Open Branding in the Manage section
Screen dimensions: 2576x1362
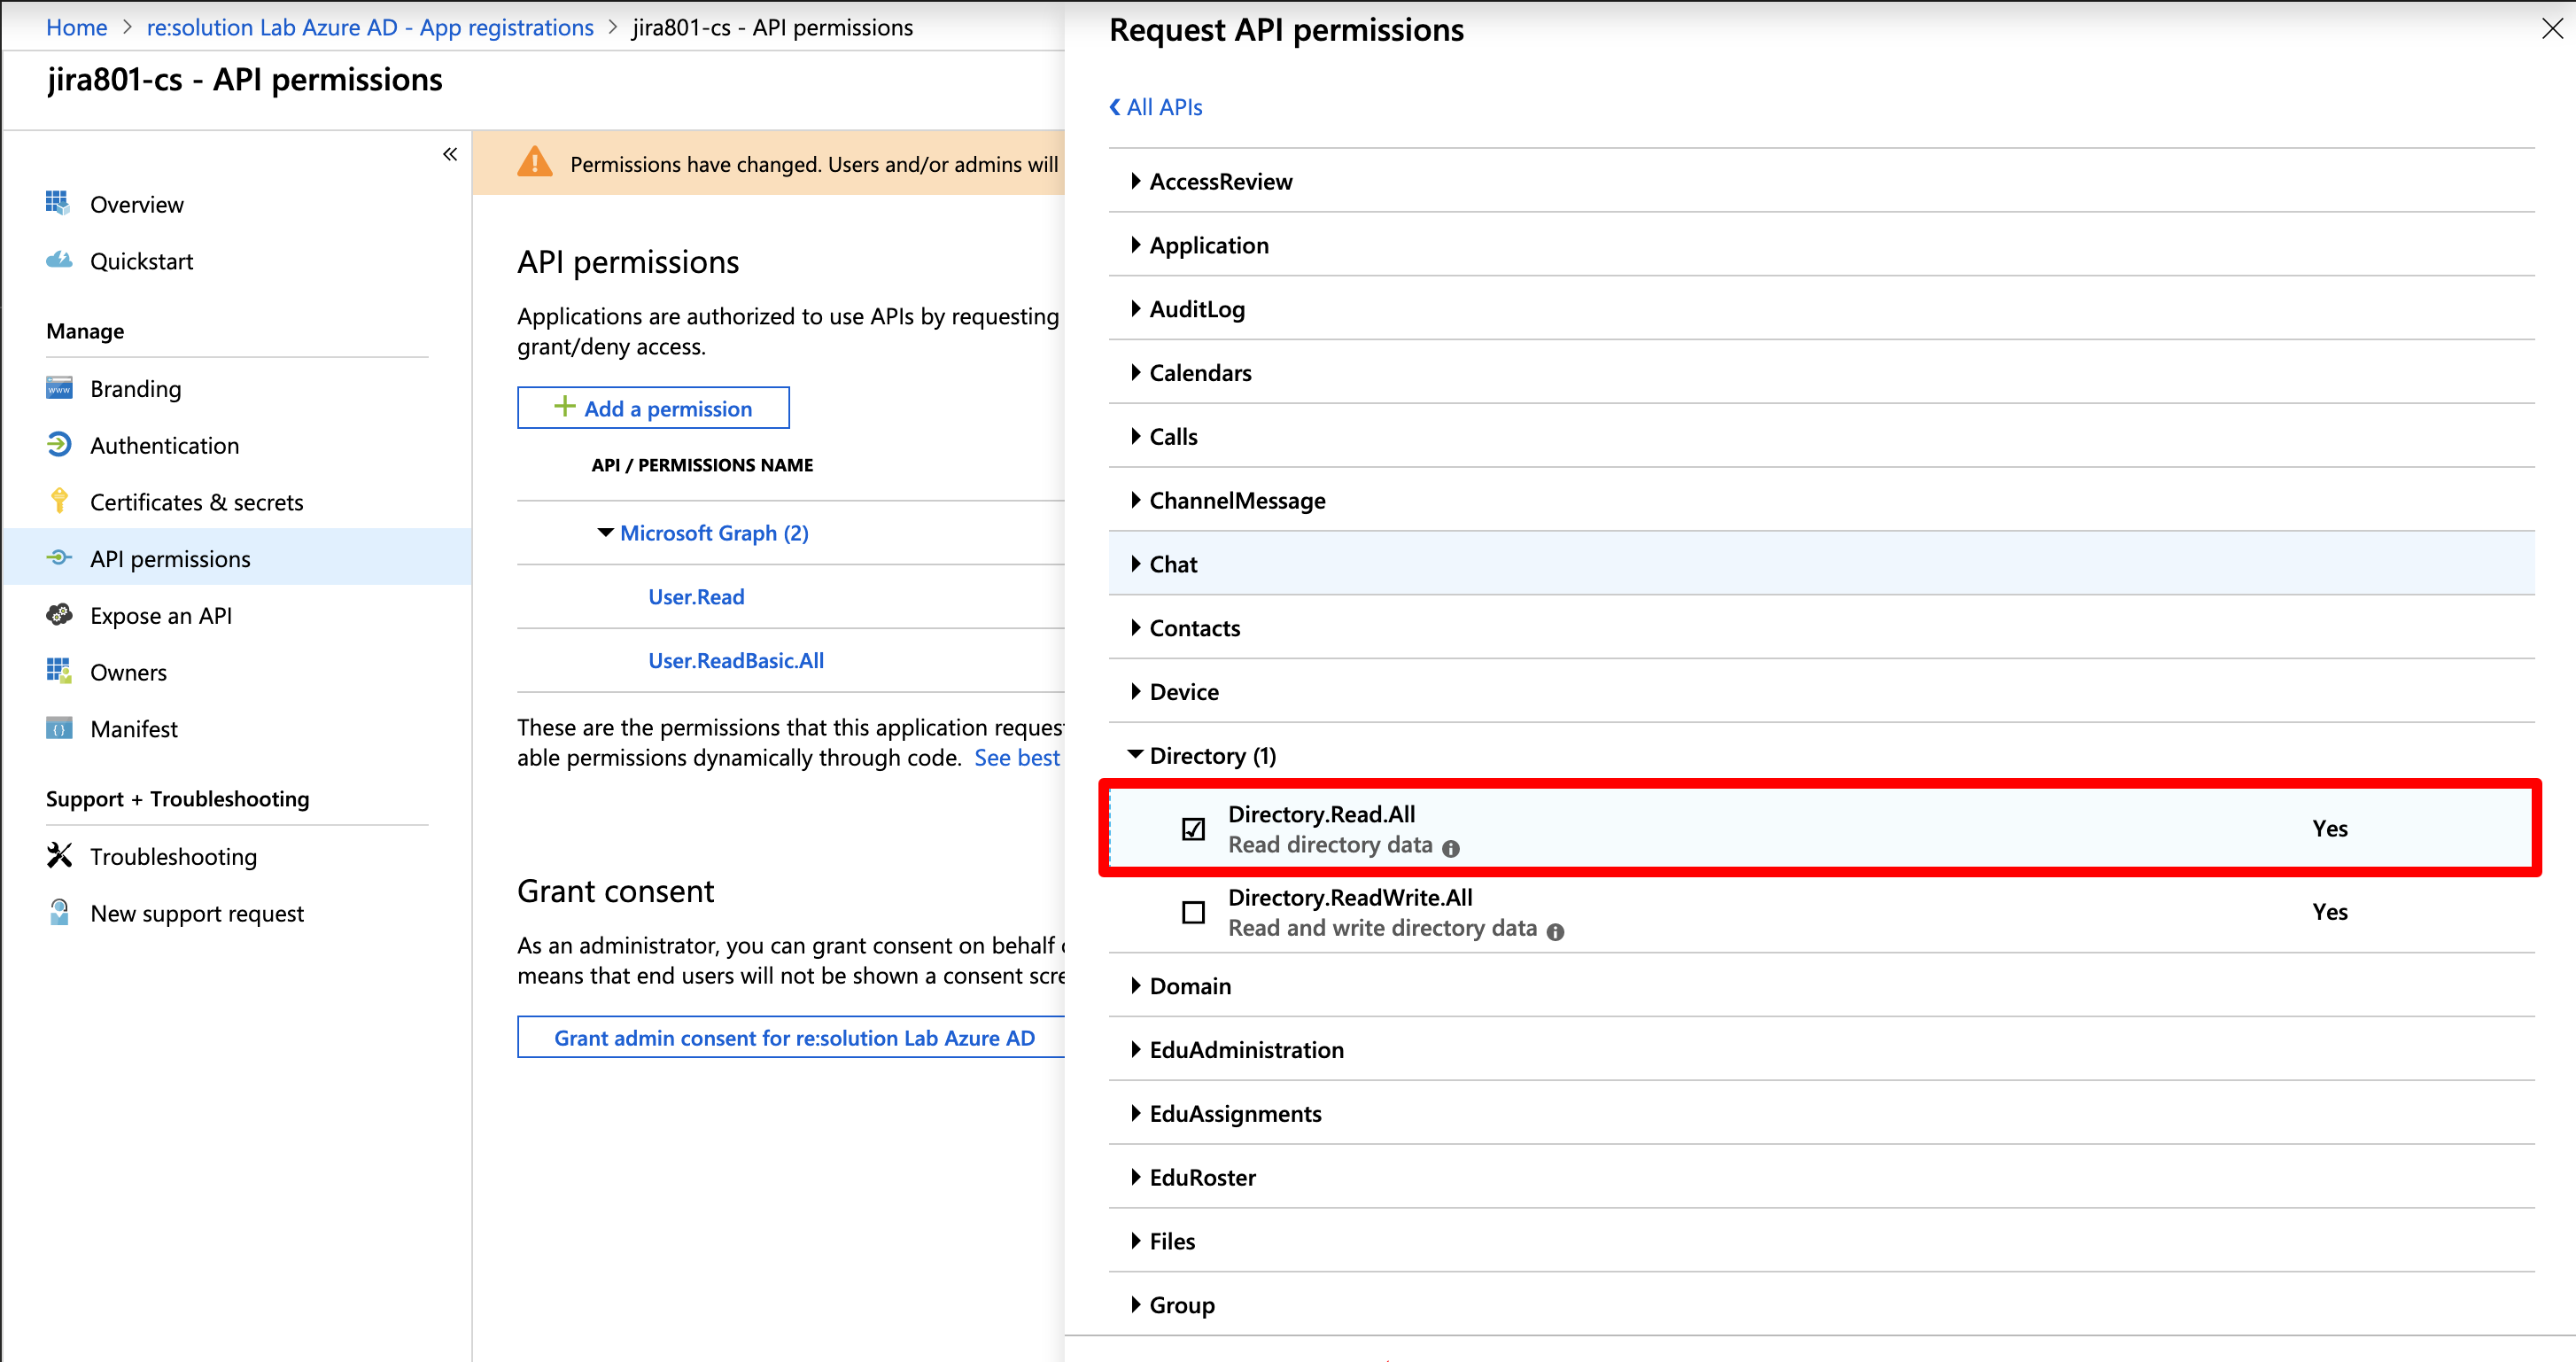(136, 389)
